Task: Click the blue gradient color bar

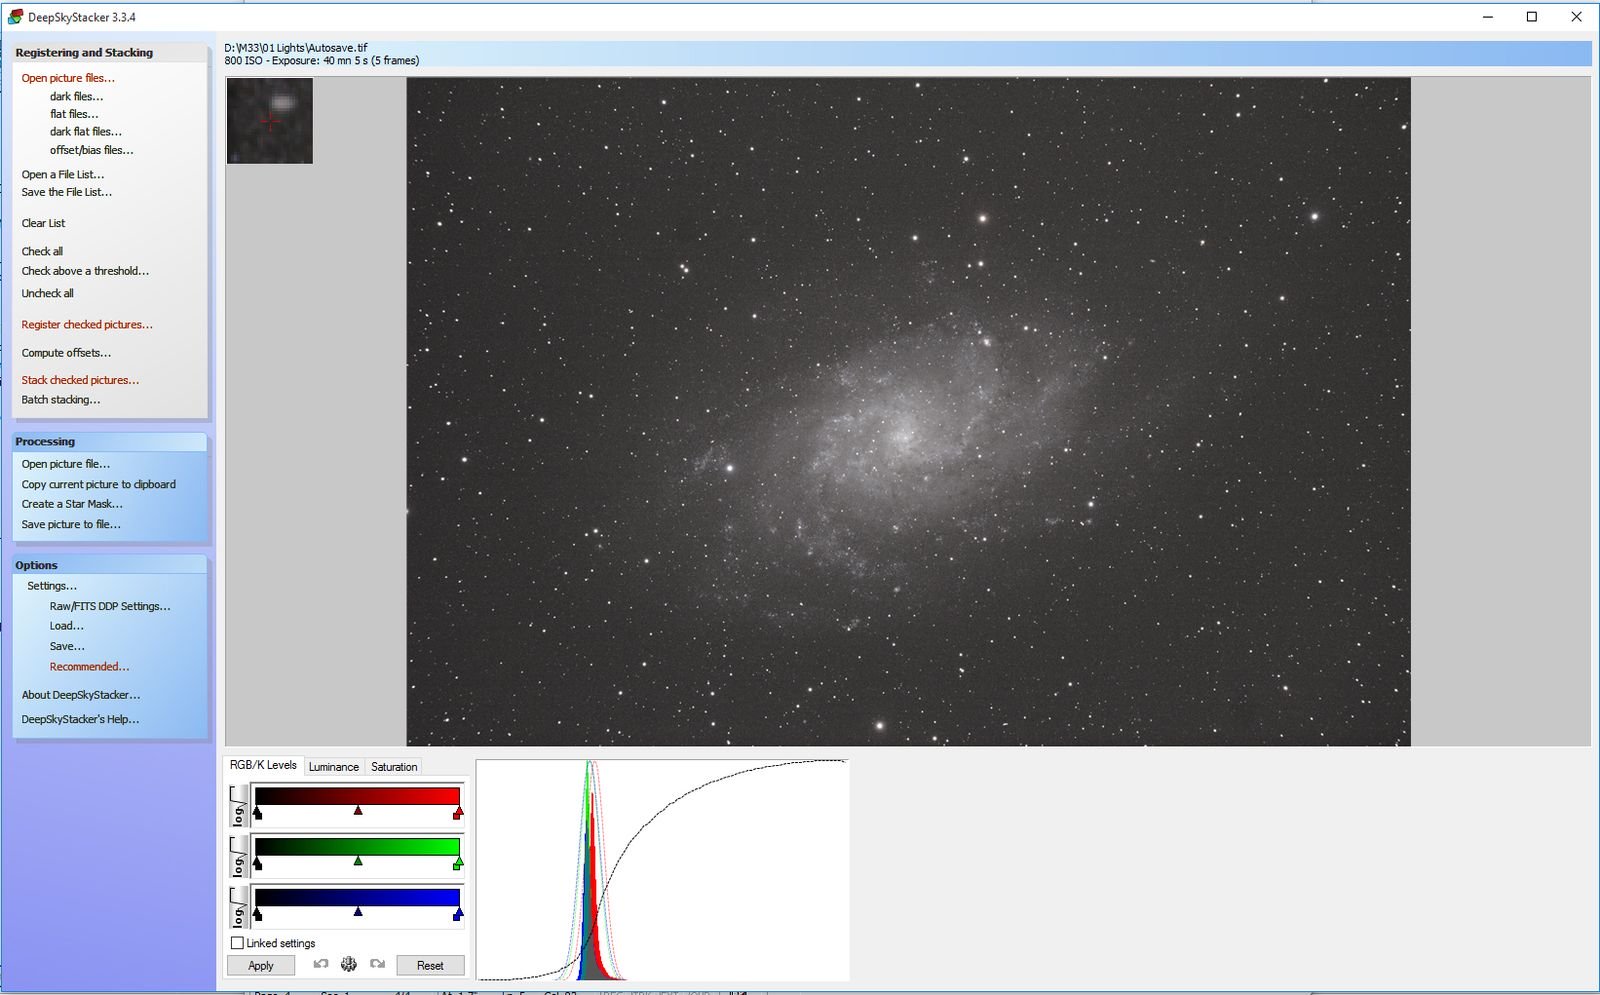Action: click(x=357, y=898)
